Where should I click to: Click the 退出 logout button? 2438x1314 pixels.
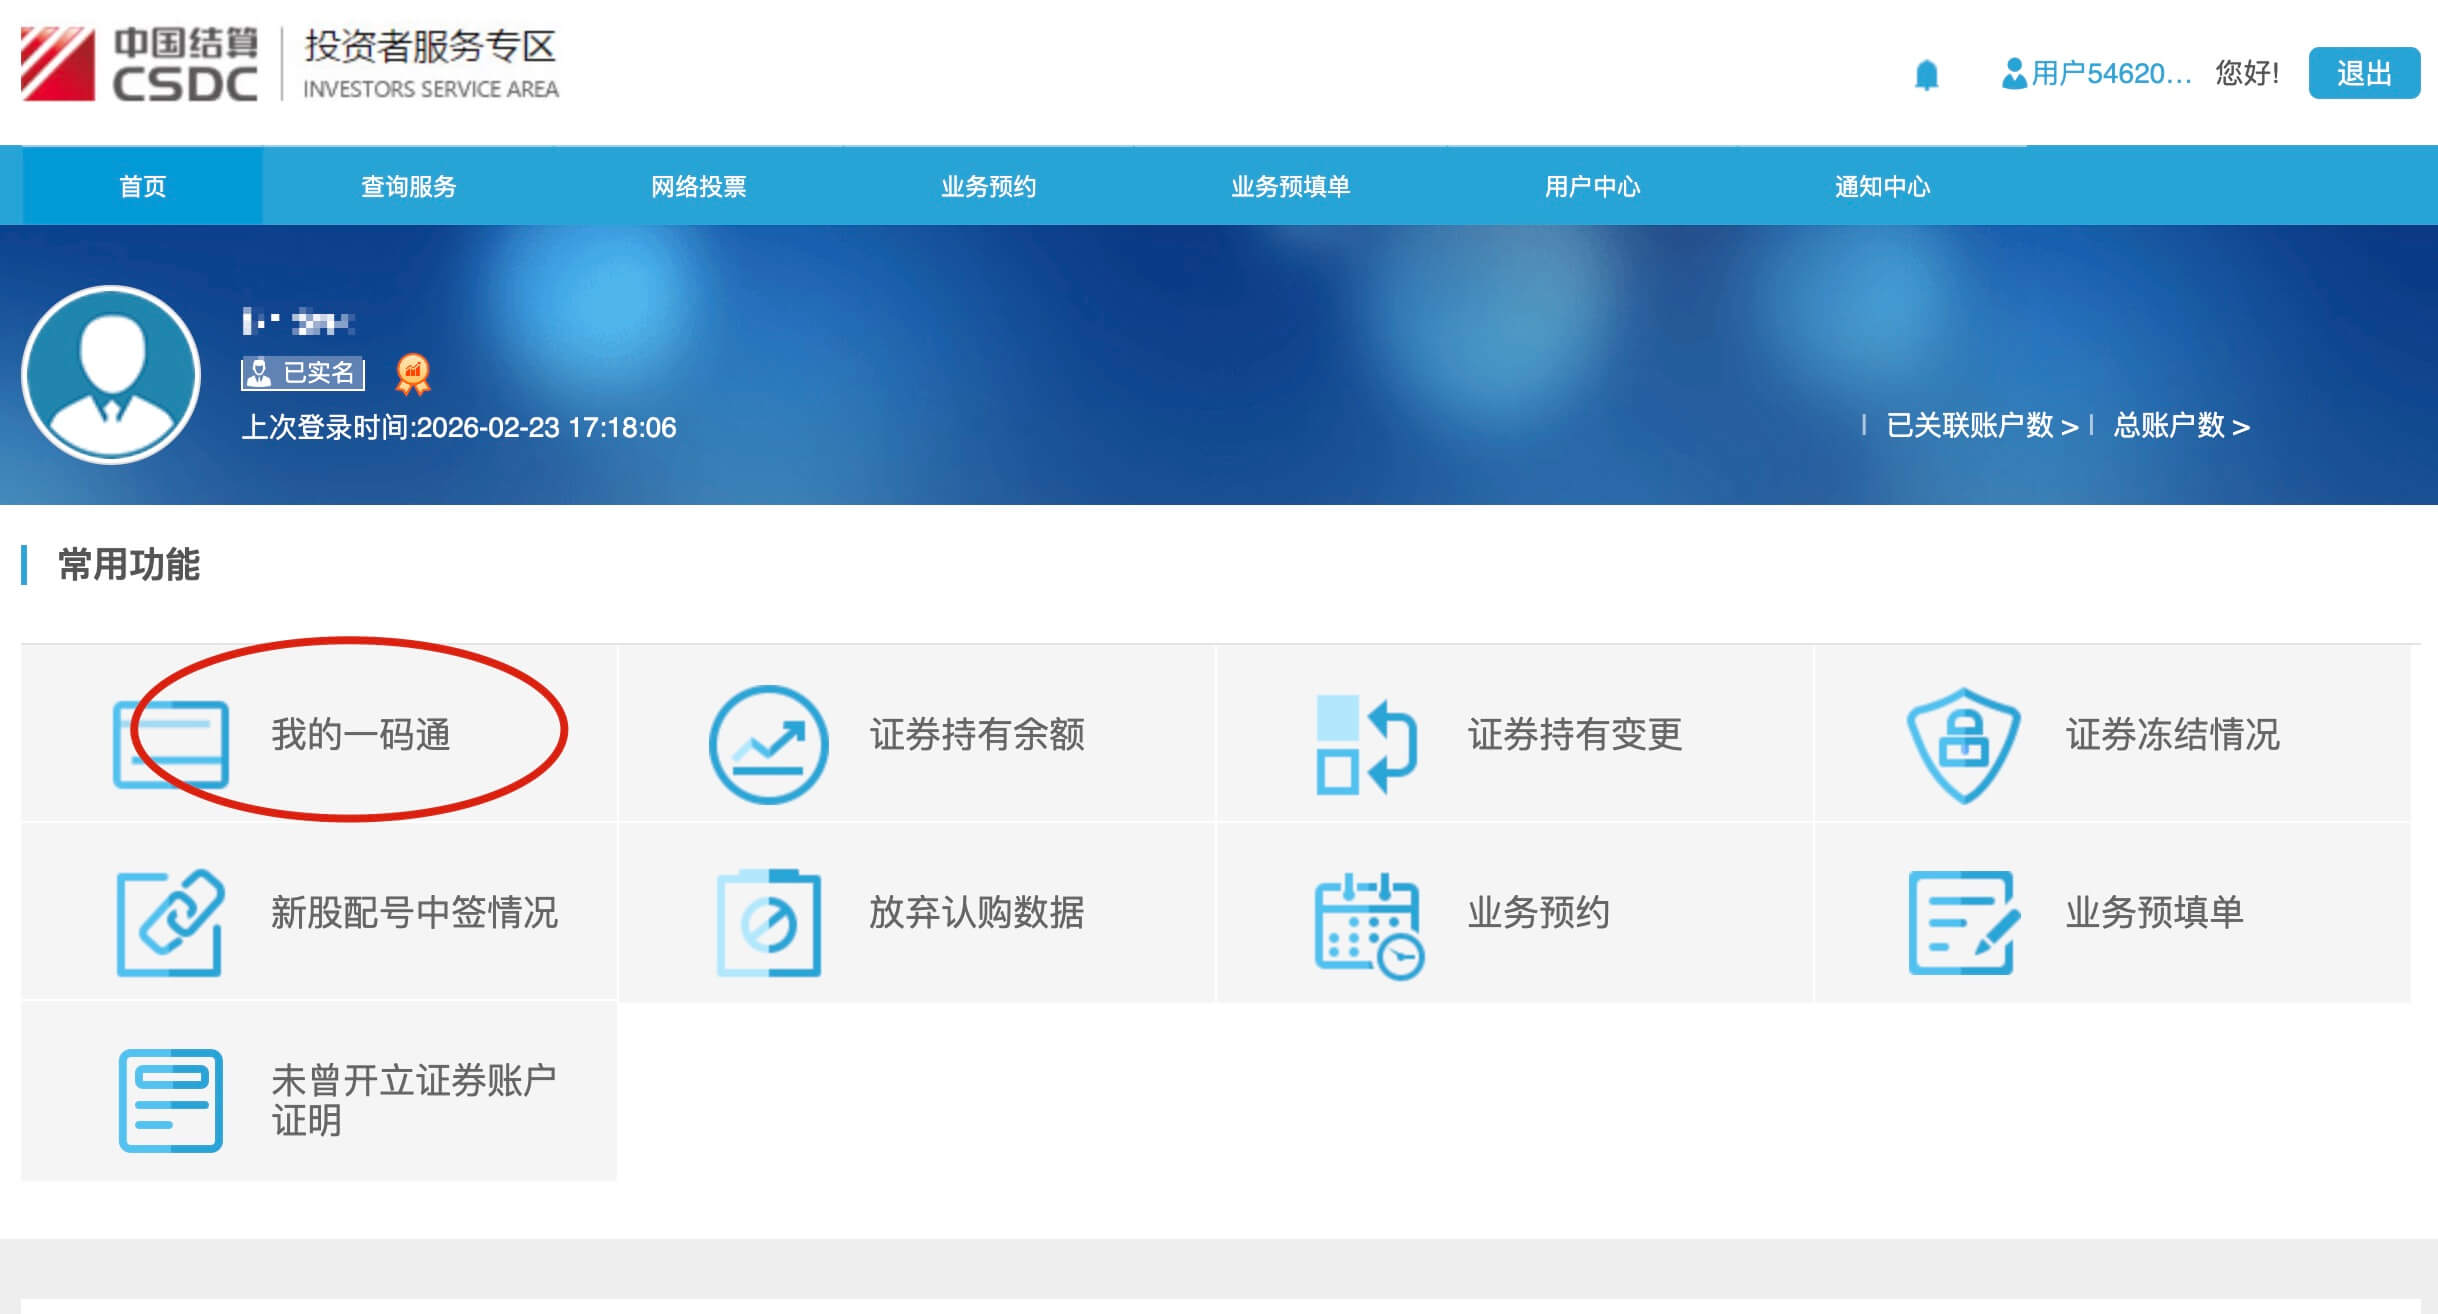(x=2364, y=73)
